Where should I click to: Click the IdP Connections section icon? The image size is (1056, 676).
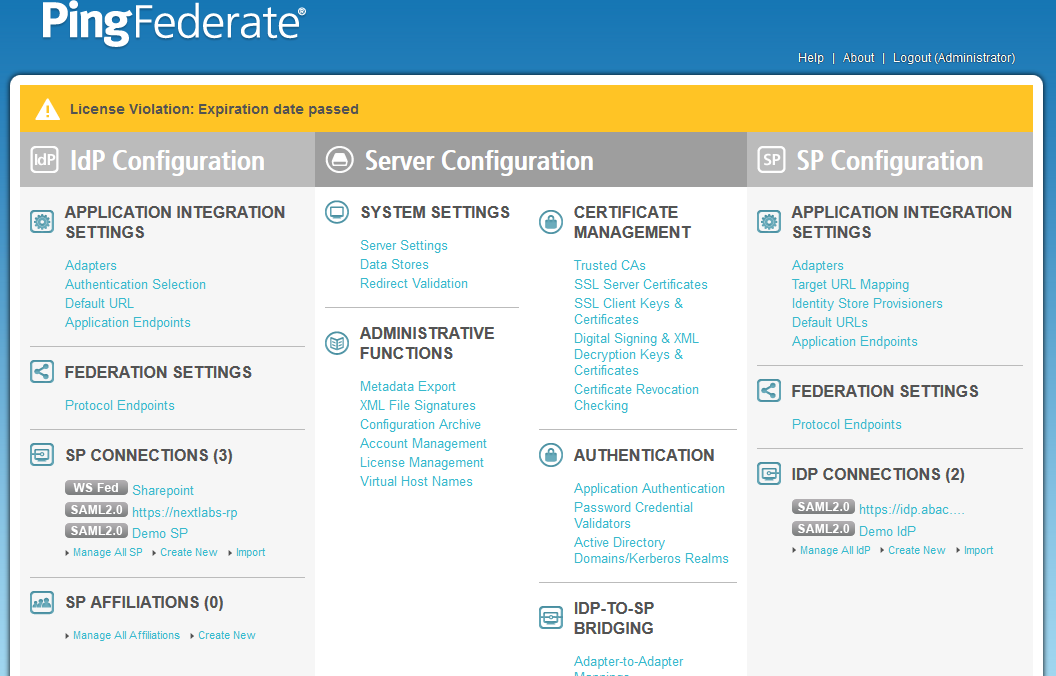pyautogui.click(x=768, y=474)
